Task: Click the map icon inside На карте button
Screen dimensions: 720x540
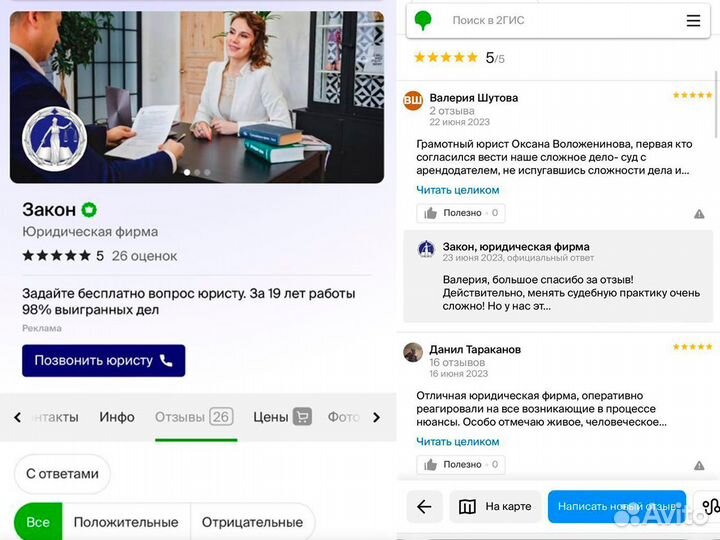Action: (467, 506)
